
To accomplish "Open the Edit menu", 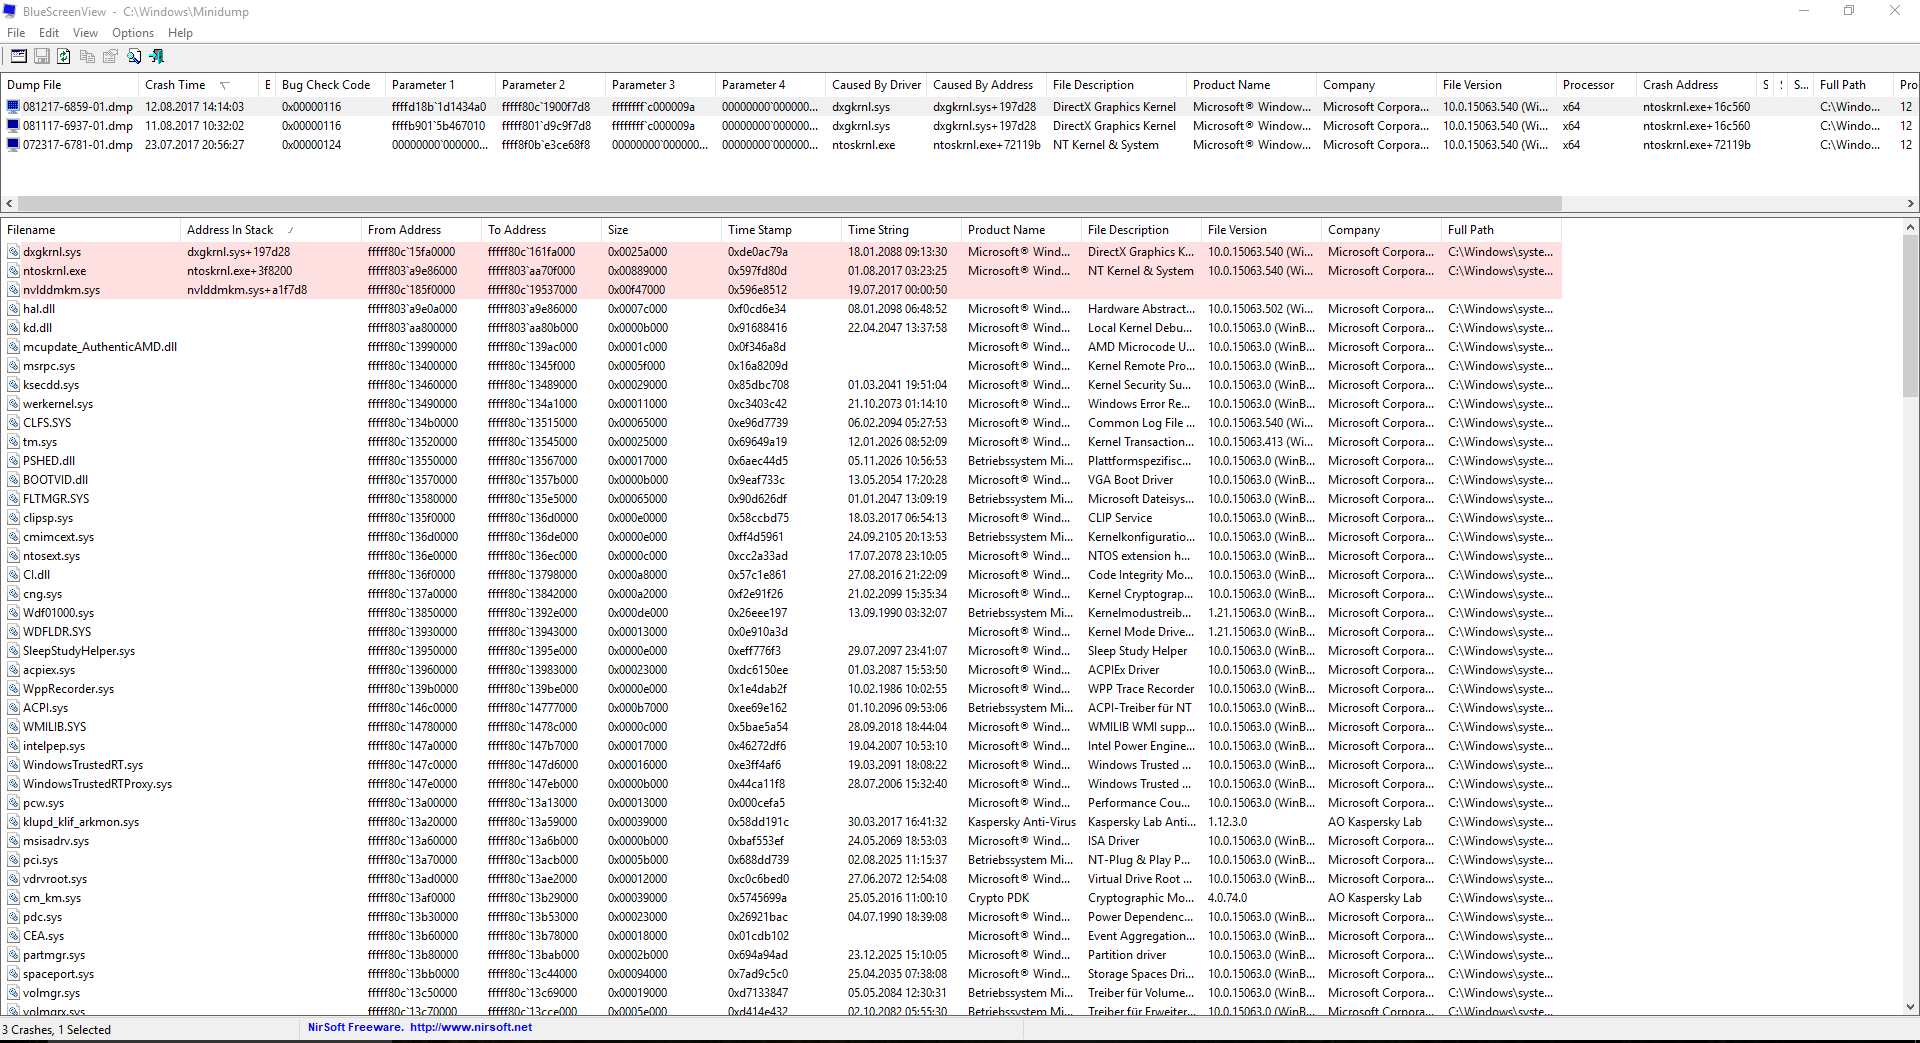I will [x=49, y=33].
